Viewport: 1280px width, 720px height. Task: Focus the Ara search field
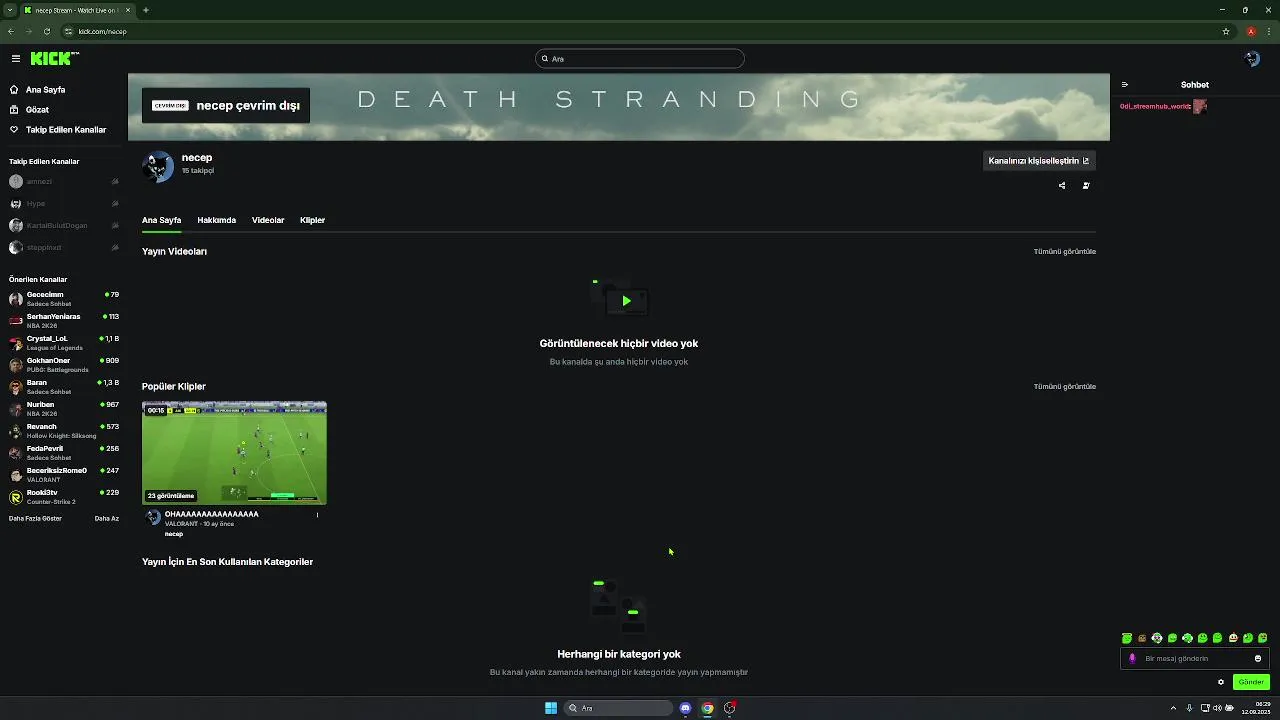640,59
